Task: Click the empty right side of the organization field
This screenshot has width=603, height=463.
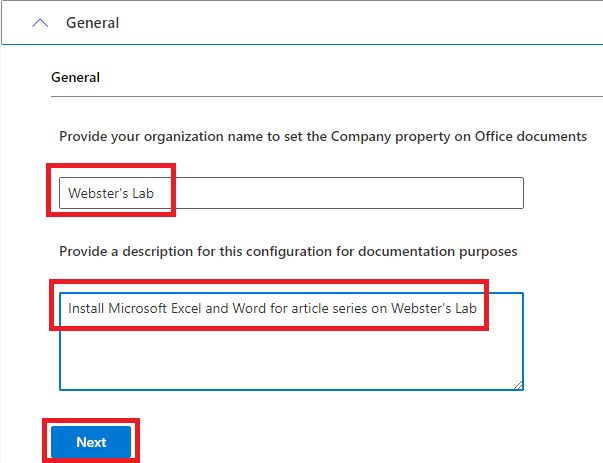Action: pyautogui.click(x=400, y=193)
